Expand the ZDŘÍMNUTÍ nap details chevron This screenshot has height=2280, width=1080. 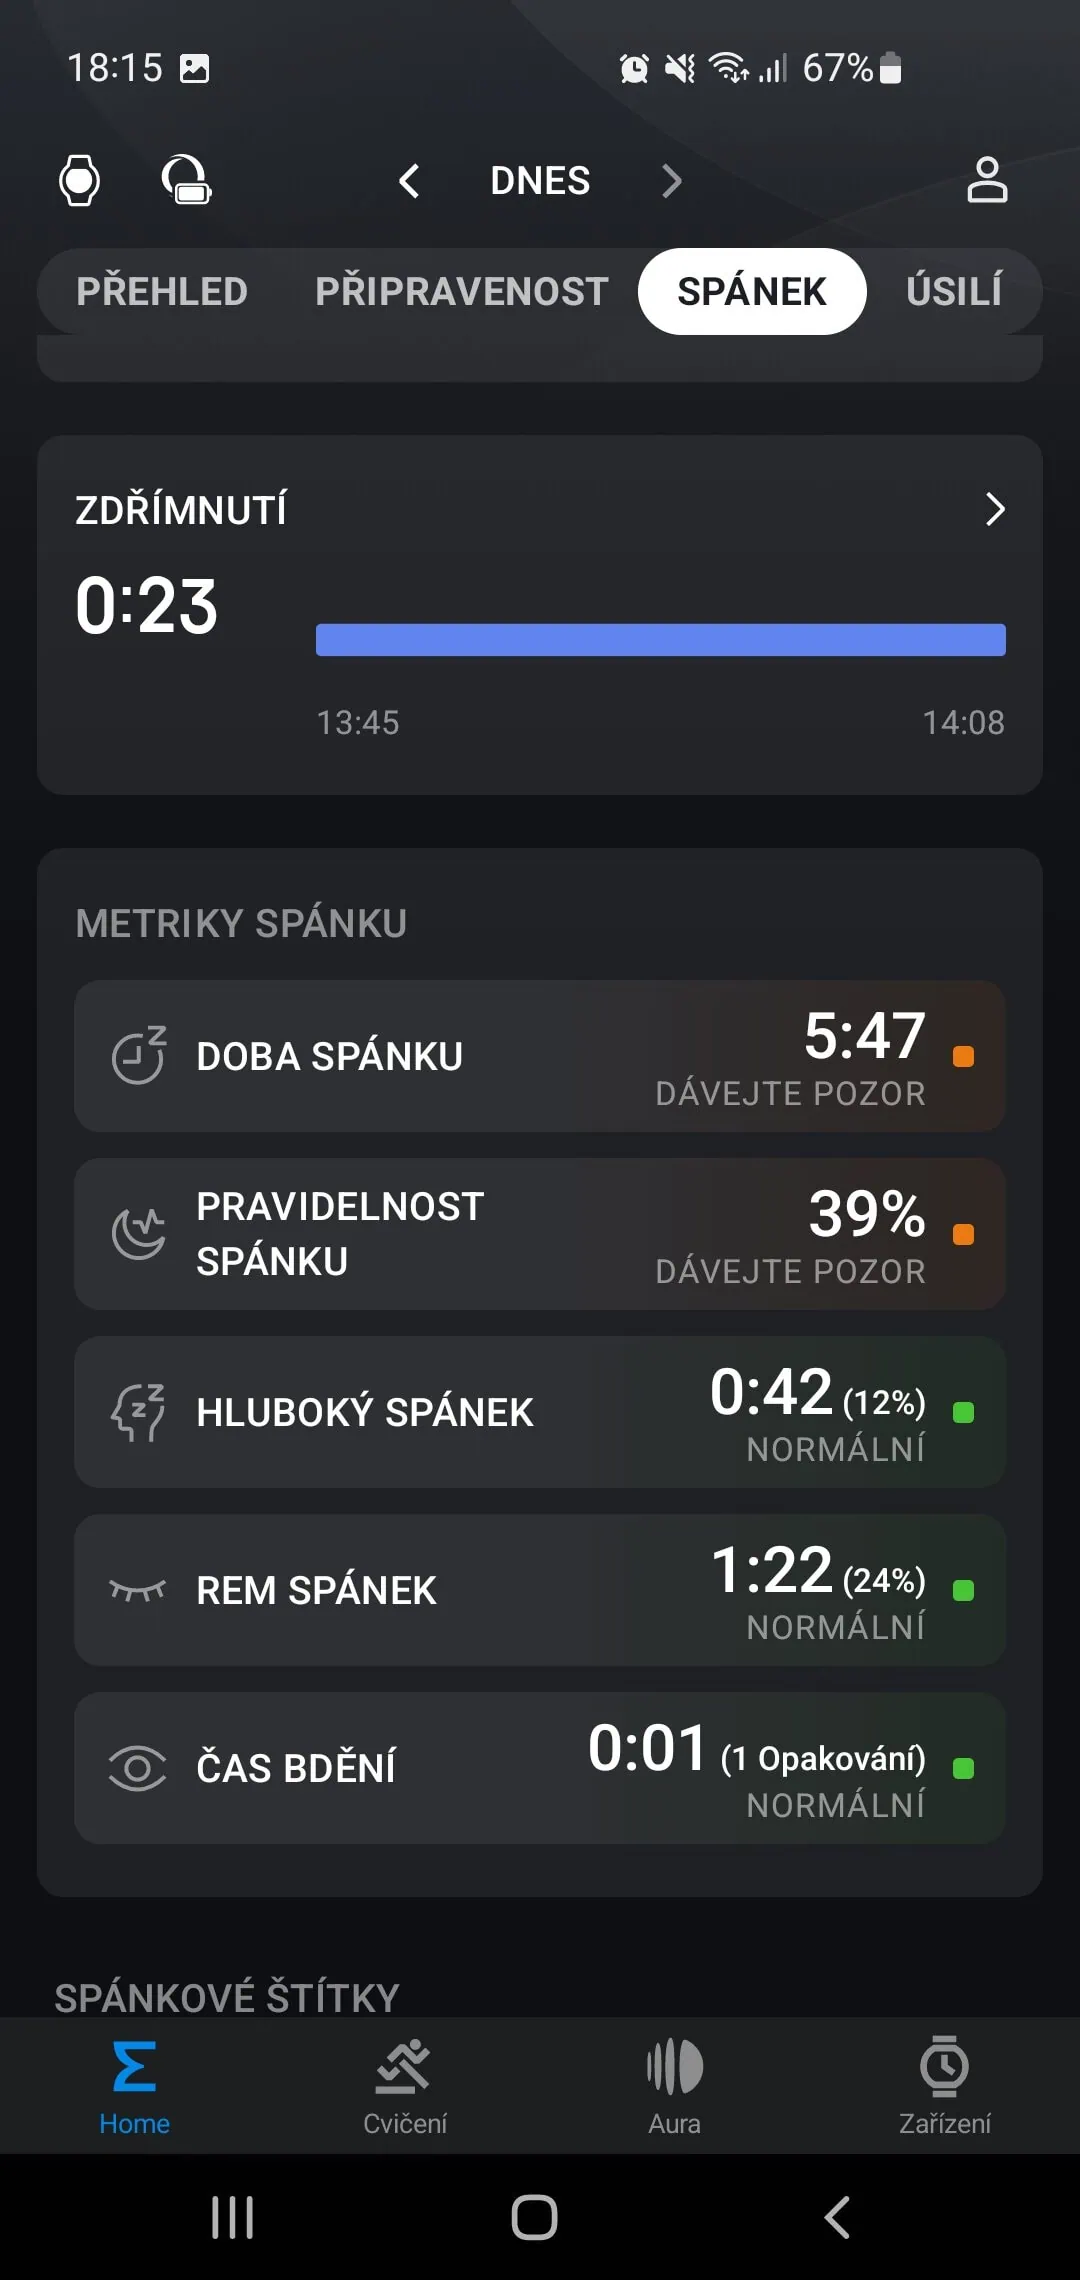pyautogui.click(x=994, y=509)
